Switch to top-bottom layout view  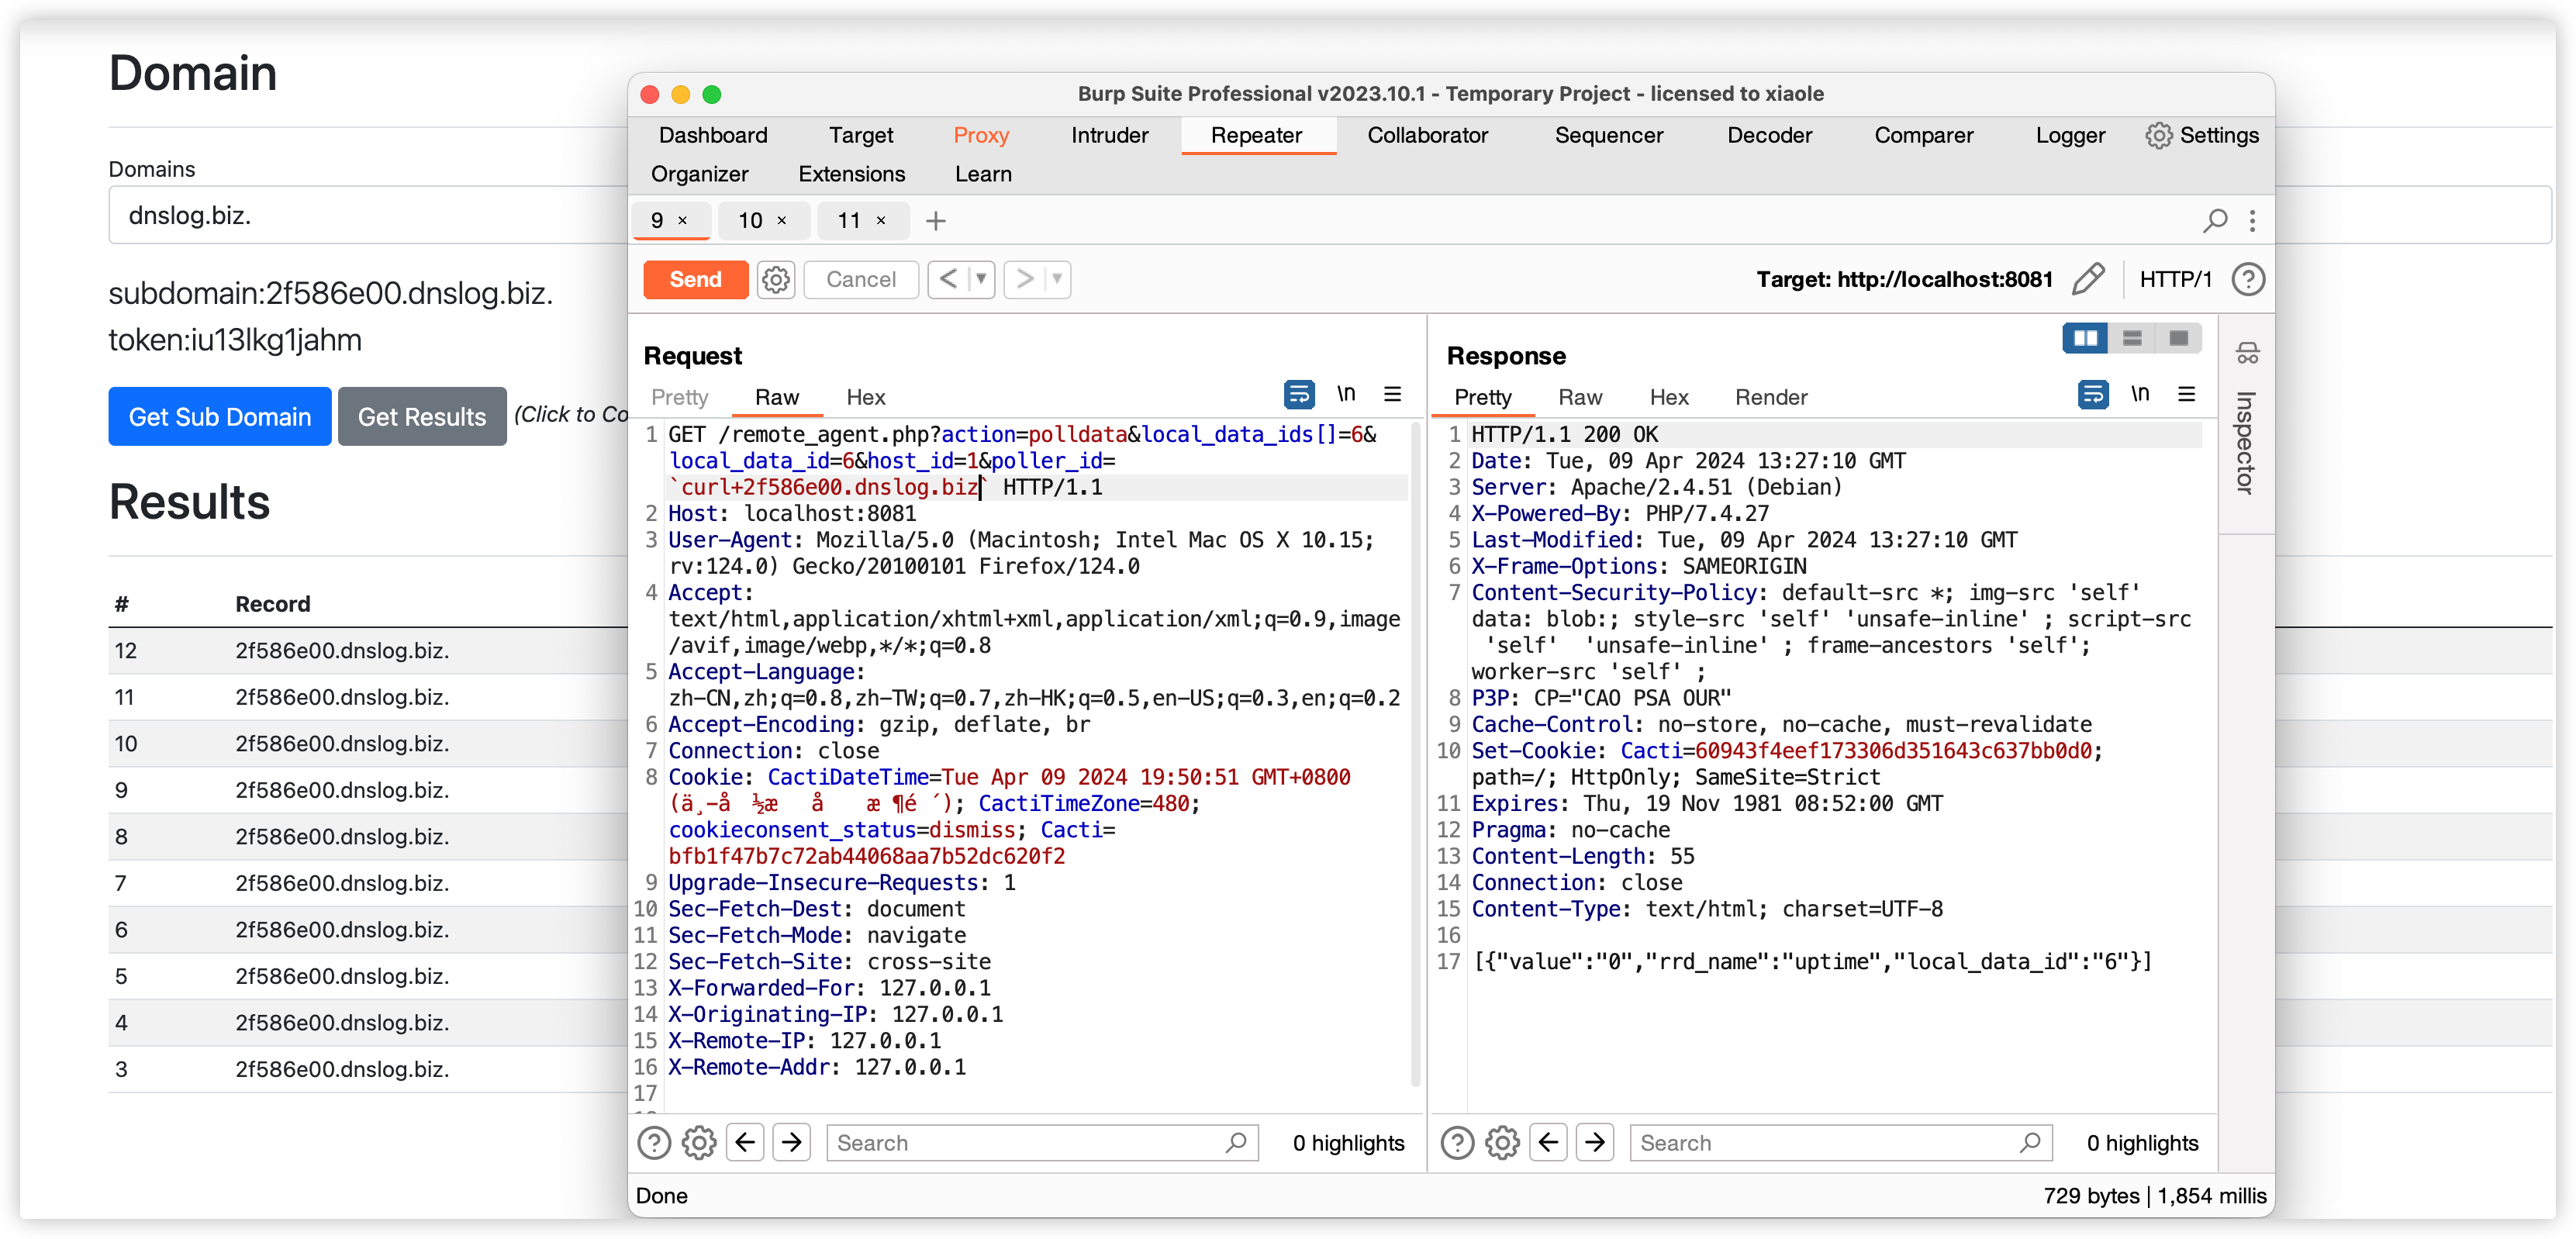tap(2132, 338)
